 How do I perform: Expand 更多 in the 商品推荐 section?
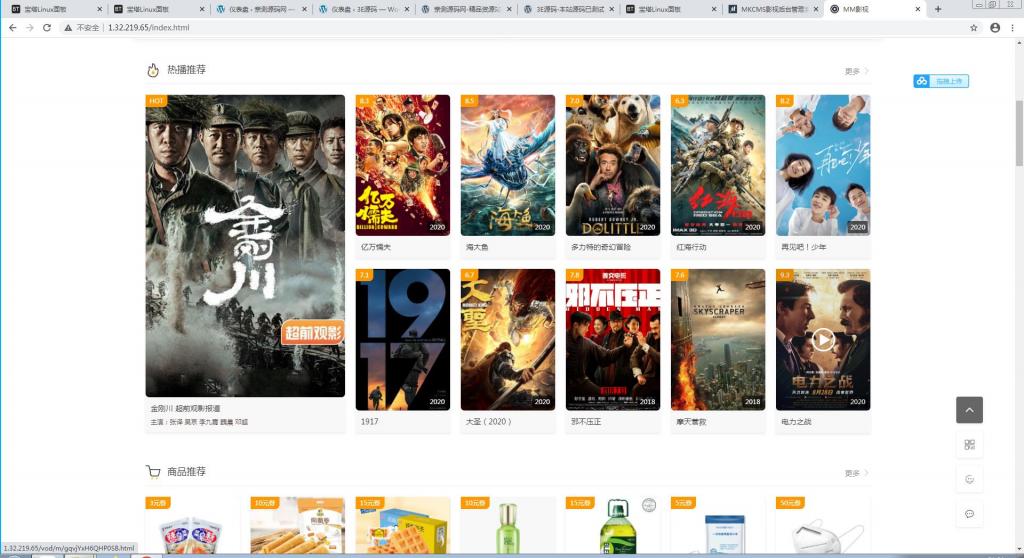coord(856,473)
